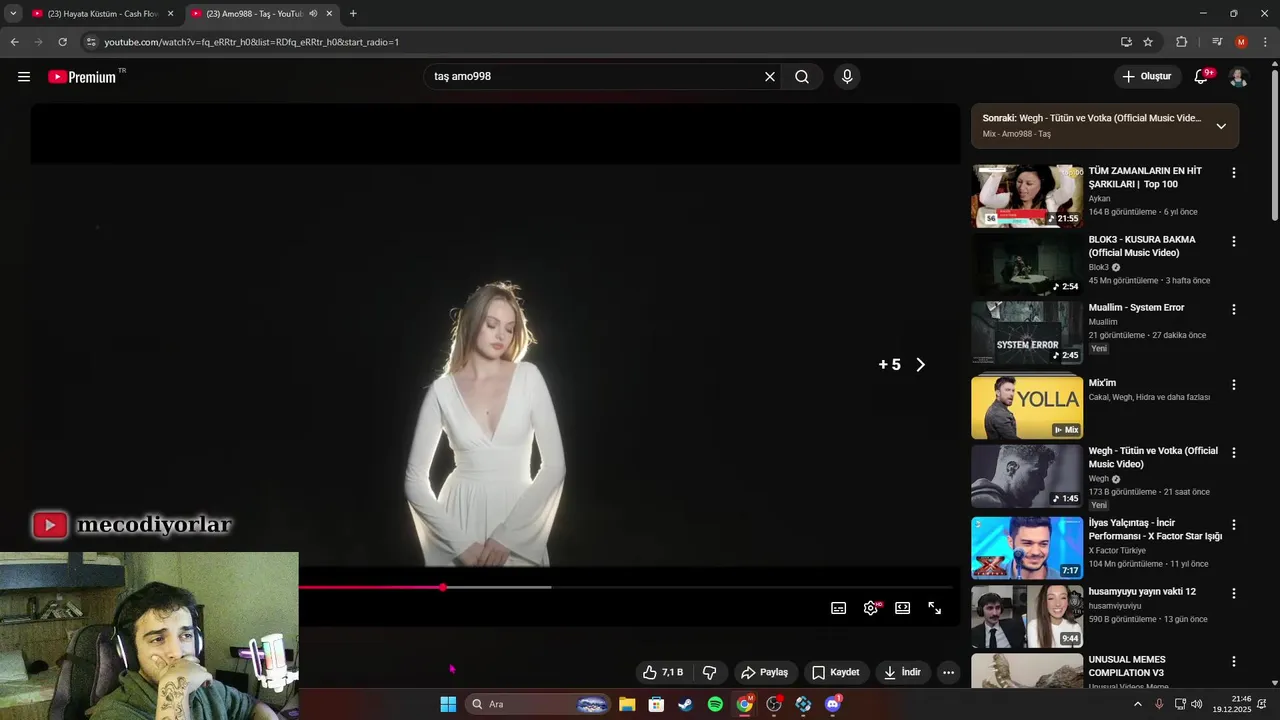Open the Muallim - System Error video title
This screenshot has height=720, width=1280.
pos(1136,308)
